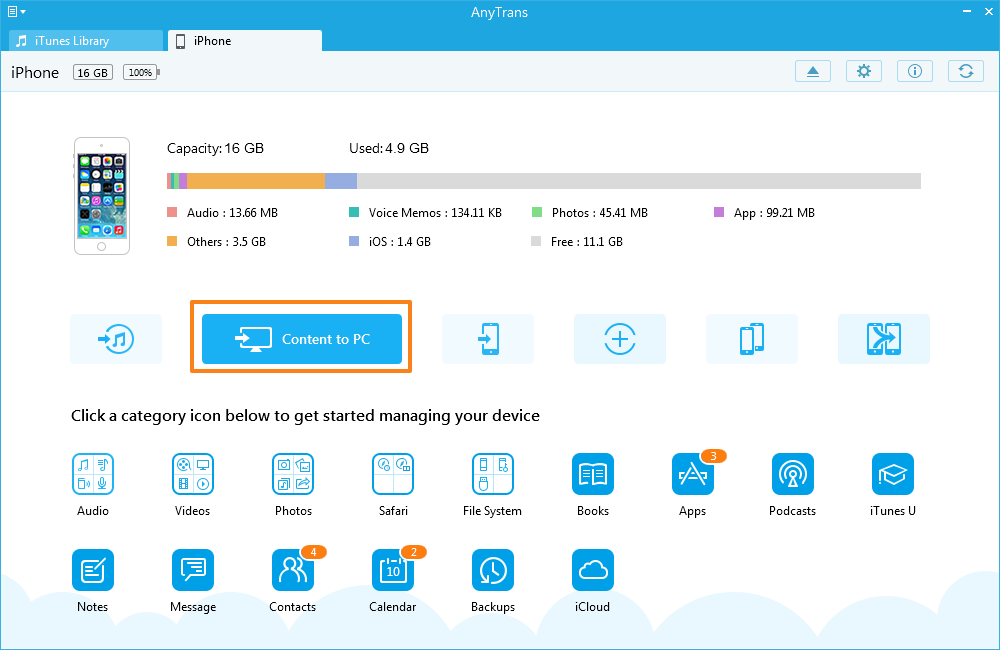Image resolution: width=1000 pixels, height=650 pixels.
Task: Open settings with the gear icon
Action: pyautogui.click(x=864, y=71)
